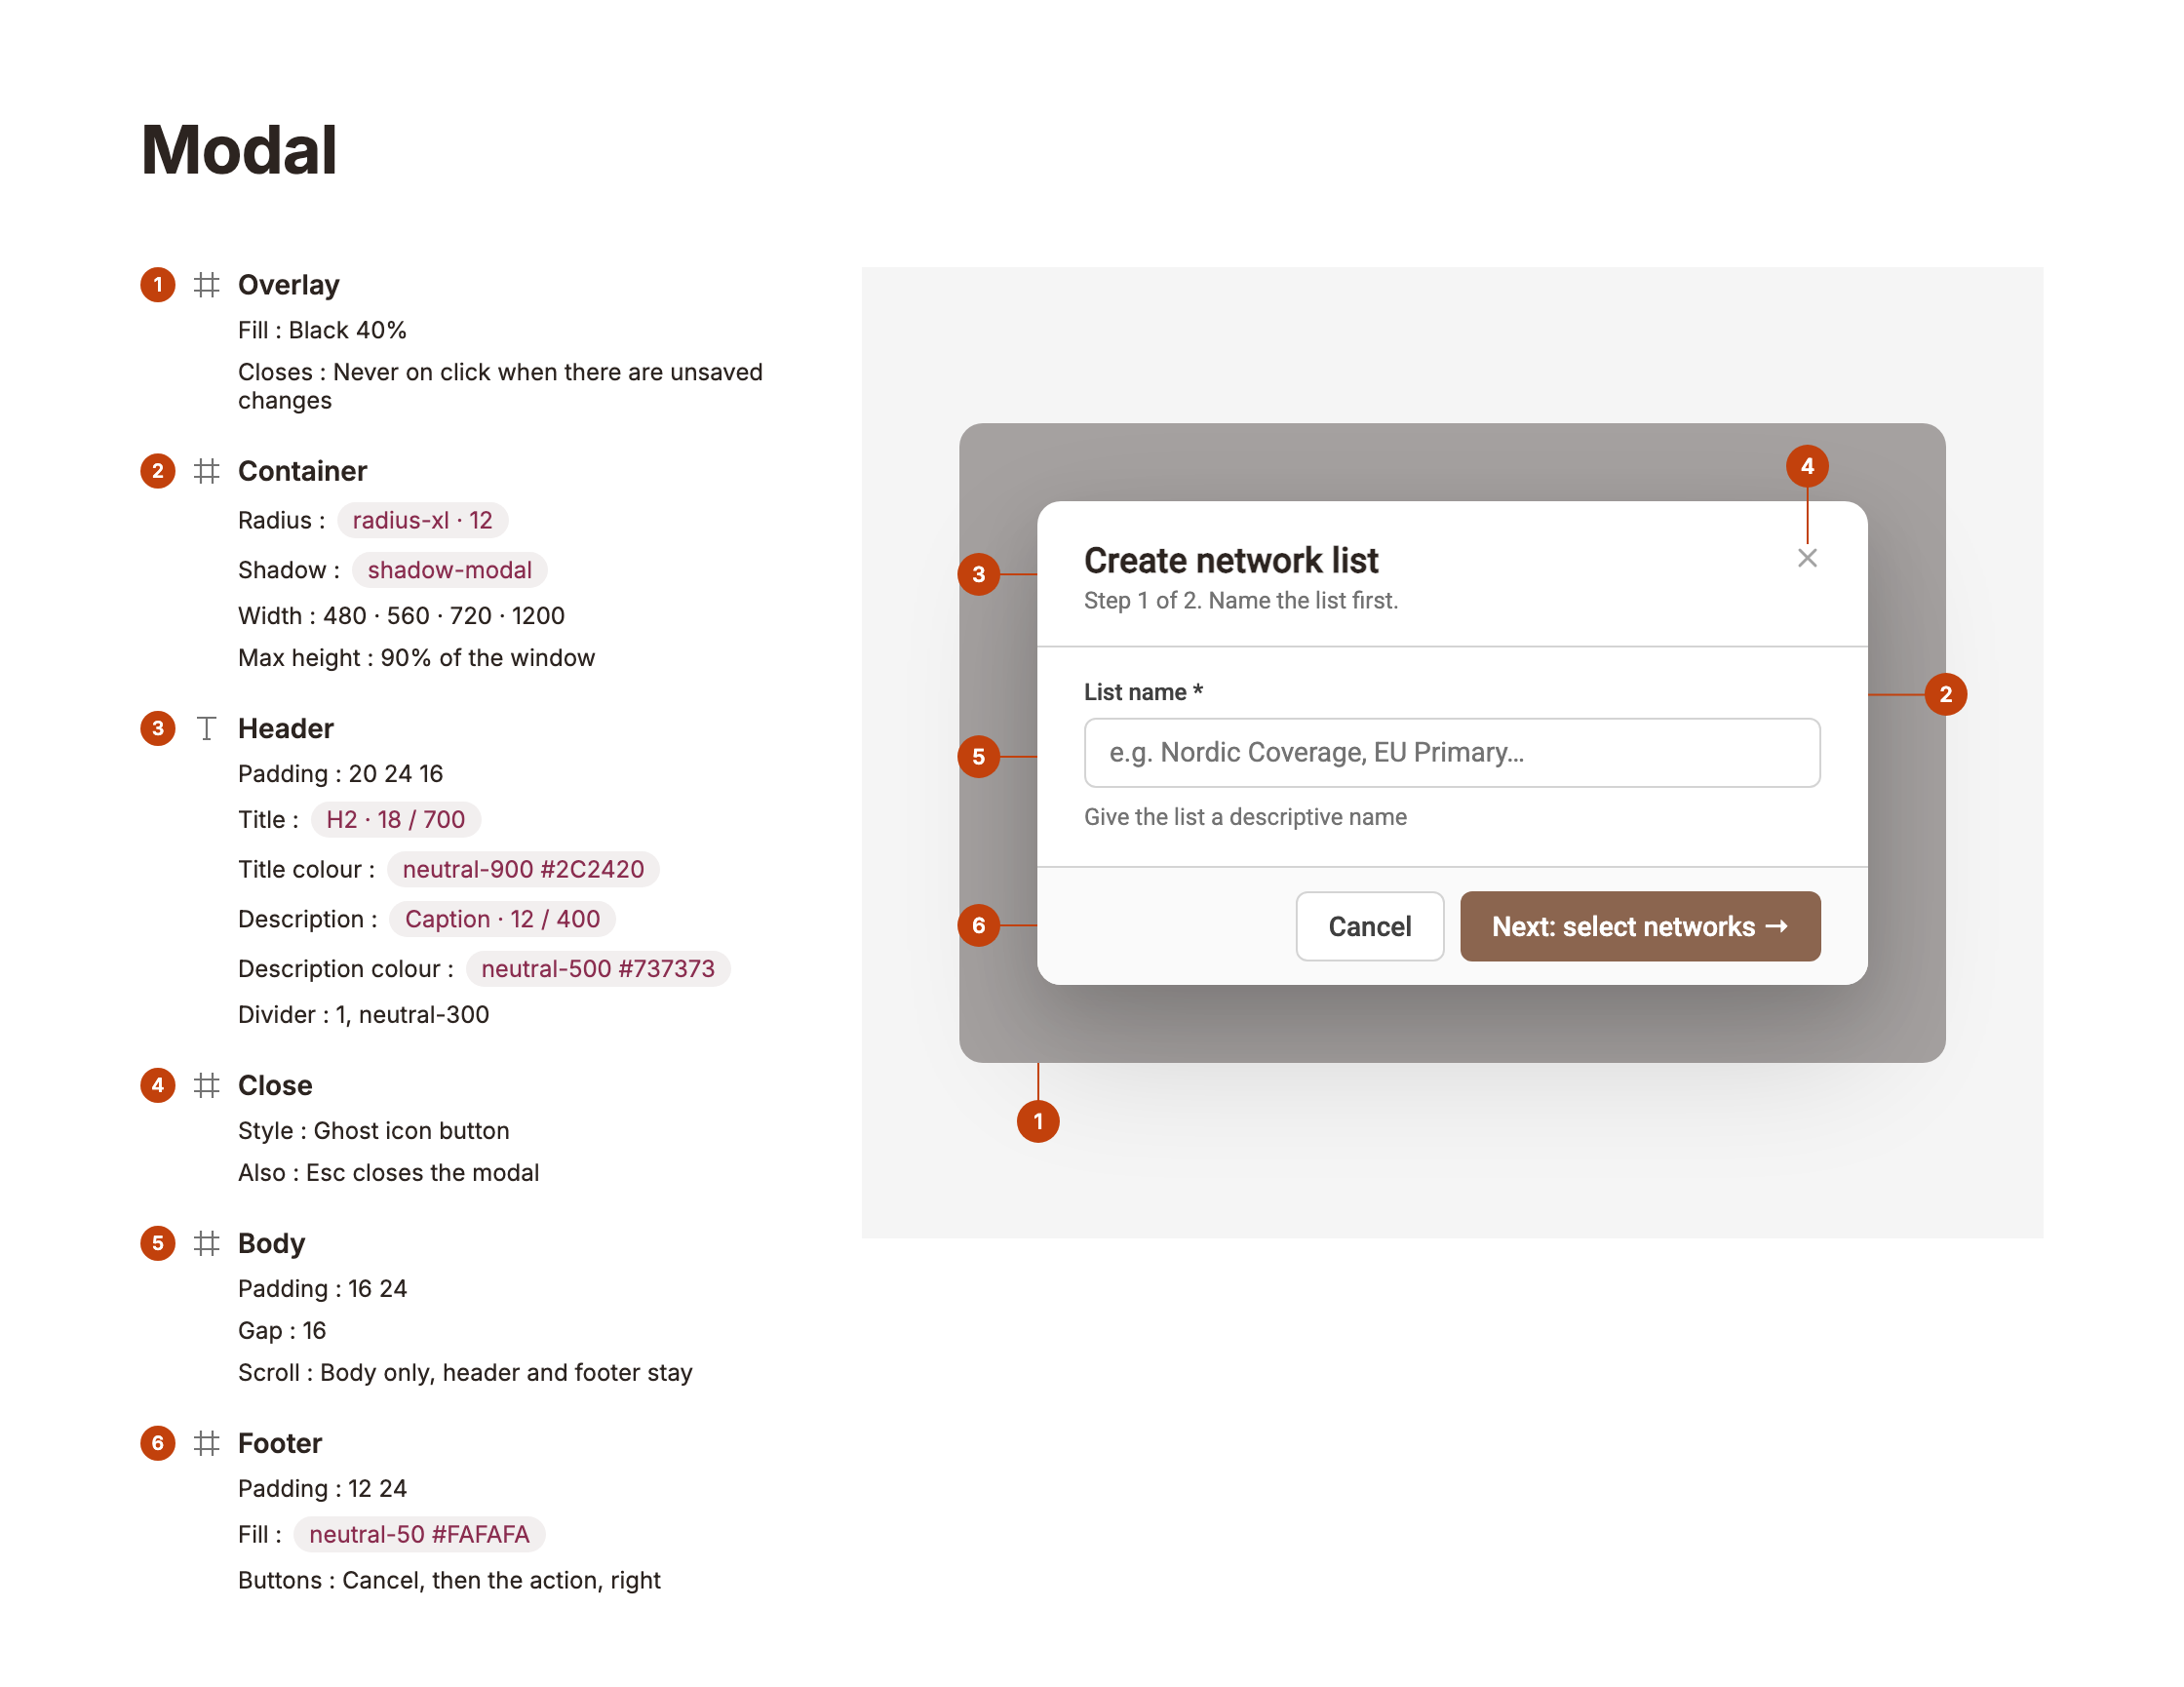
Task: Click the frame icon beside Container
Action: (207, 471)
